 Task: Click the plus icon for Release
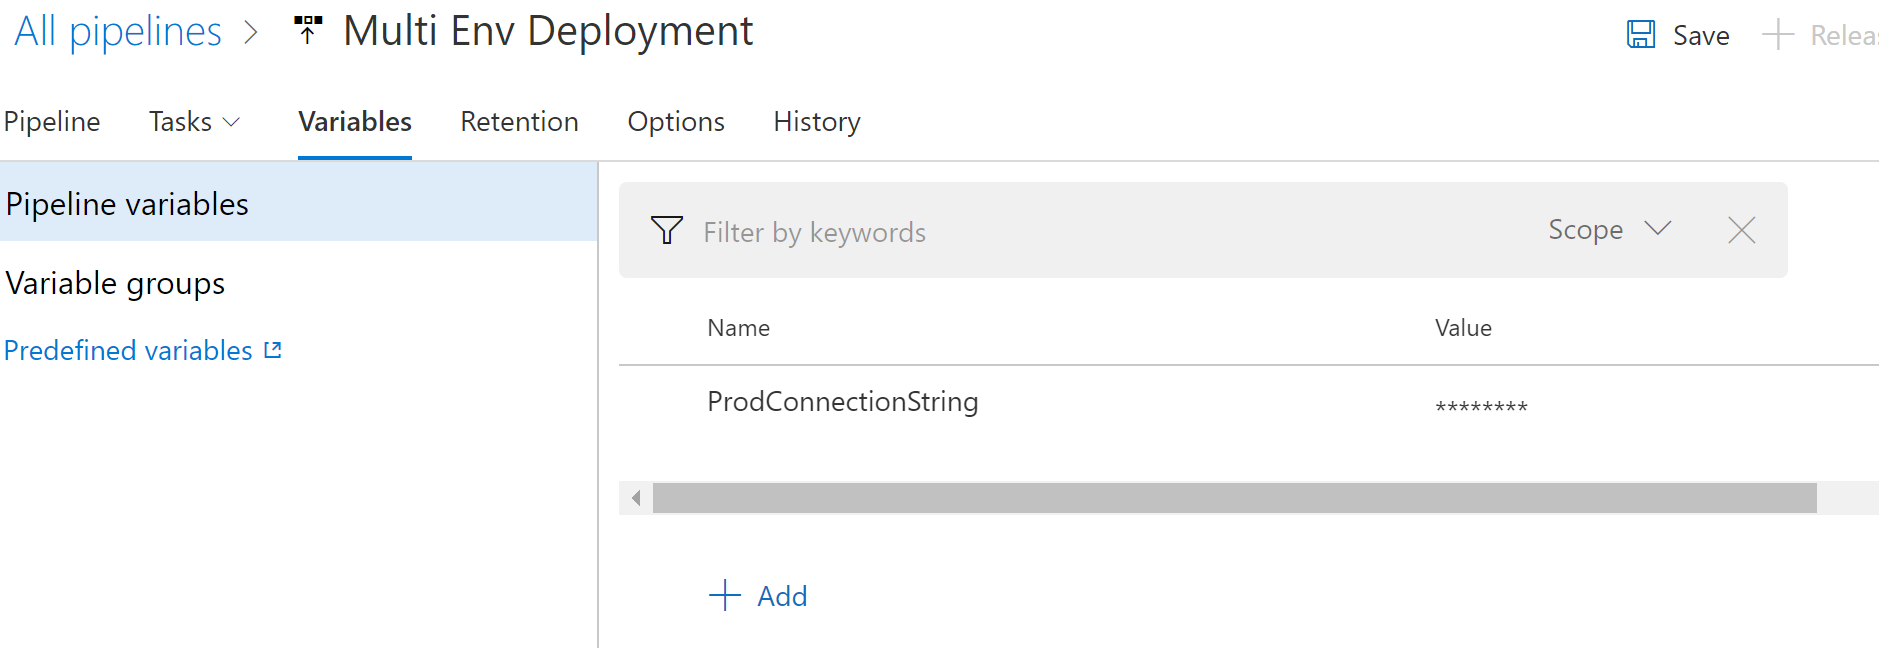(x=1777, y=35)
